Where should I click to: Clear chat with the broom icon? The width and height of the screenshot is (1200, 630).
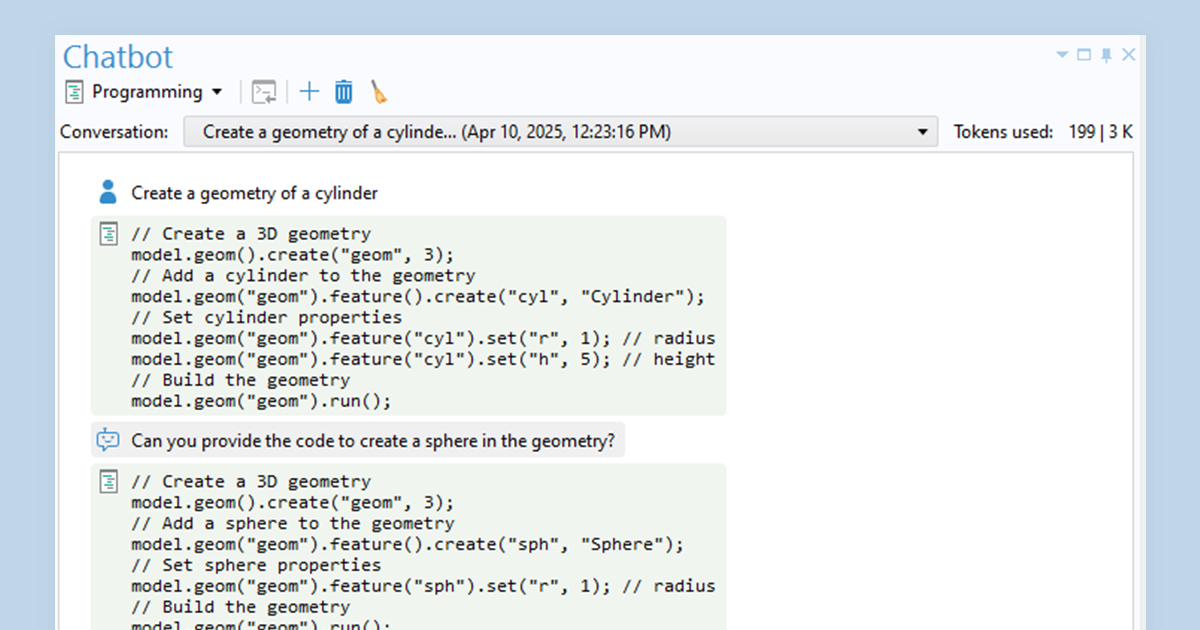coord(379,92)
